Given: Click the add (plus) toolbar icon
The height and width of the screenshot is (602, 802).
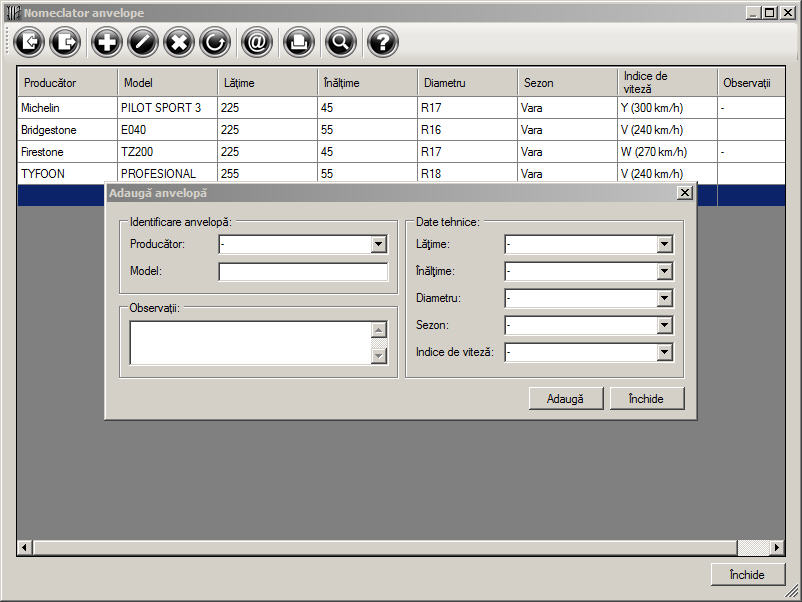Looking at the screenshot, I should [x=106, y=42].
